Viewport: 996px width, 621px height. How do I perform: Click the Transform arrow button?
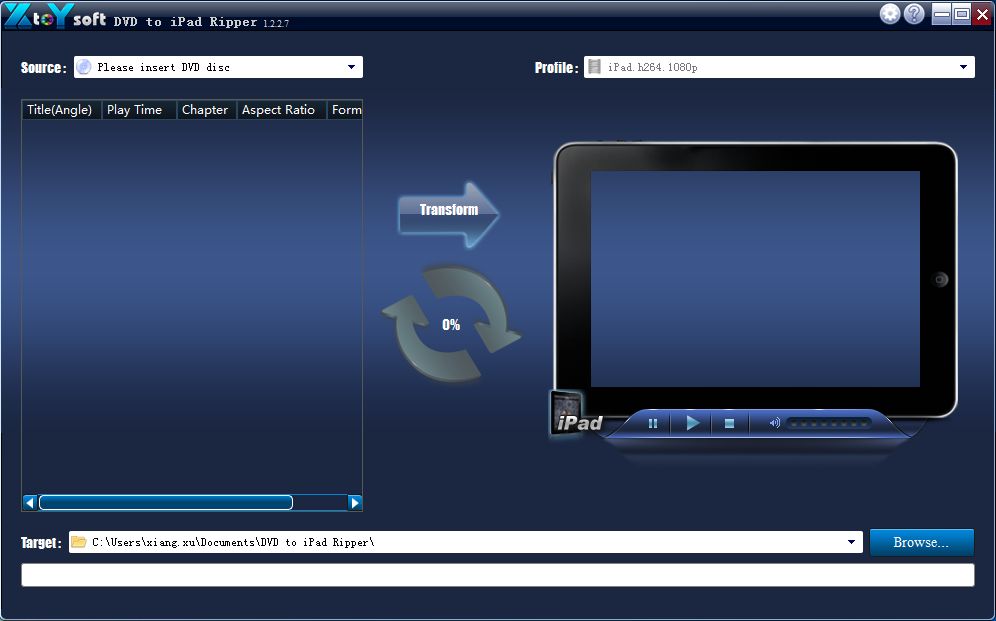[x=448, y=215]
